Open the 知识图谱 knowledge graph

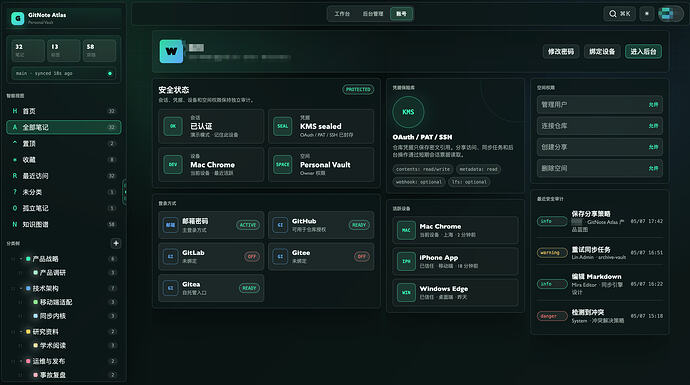point(64,224)
